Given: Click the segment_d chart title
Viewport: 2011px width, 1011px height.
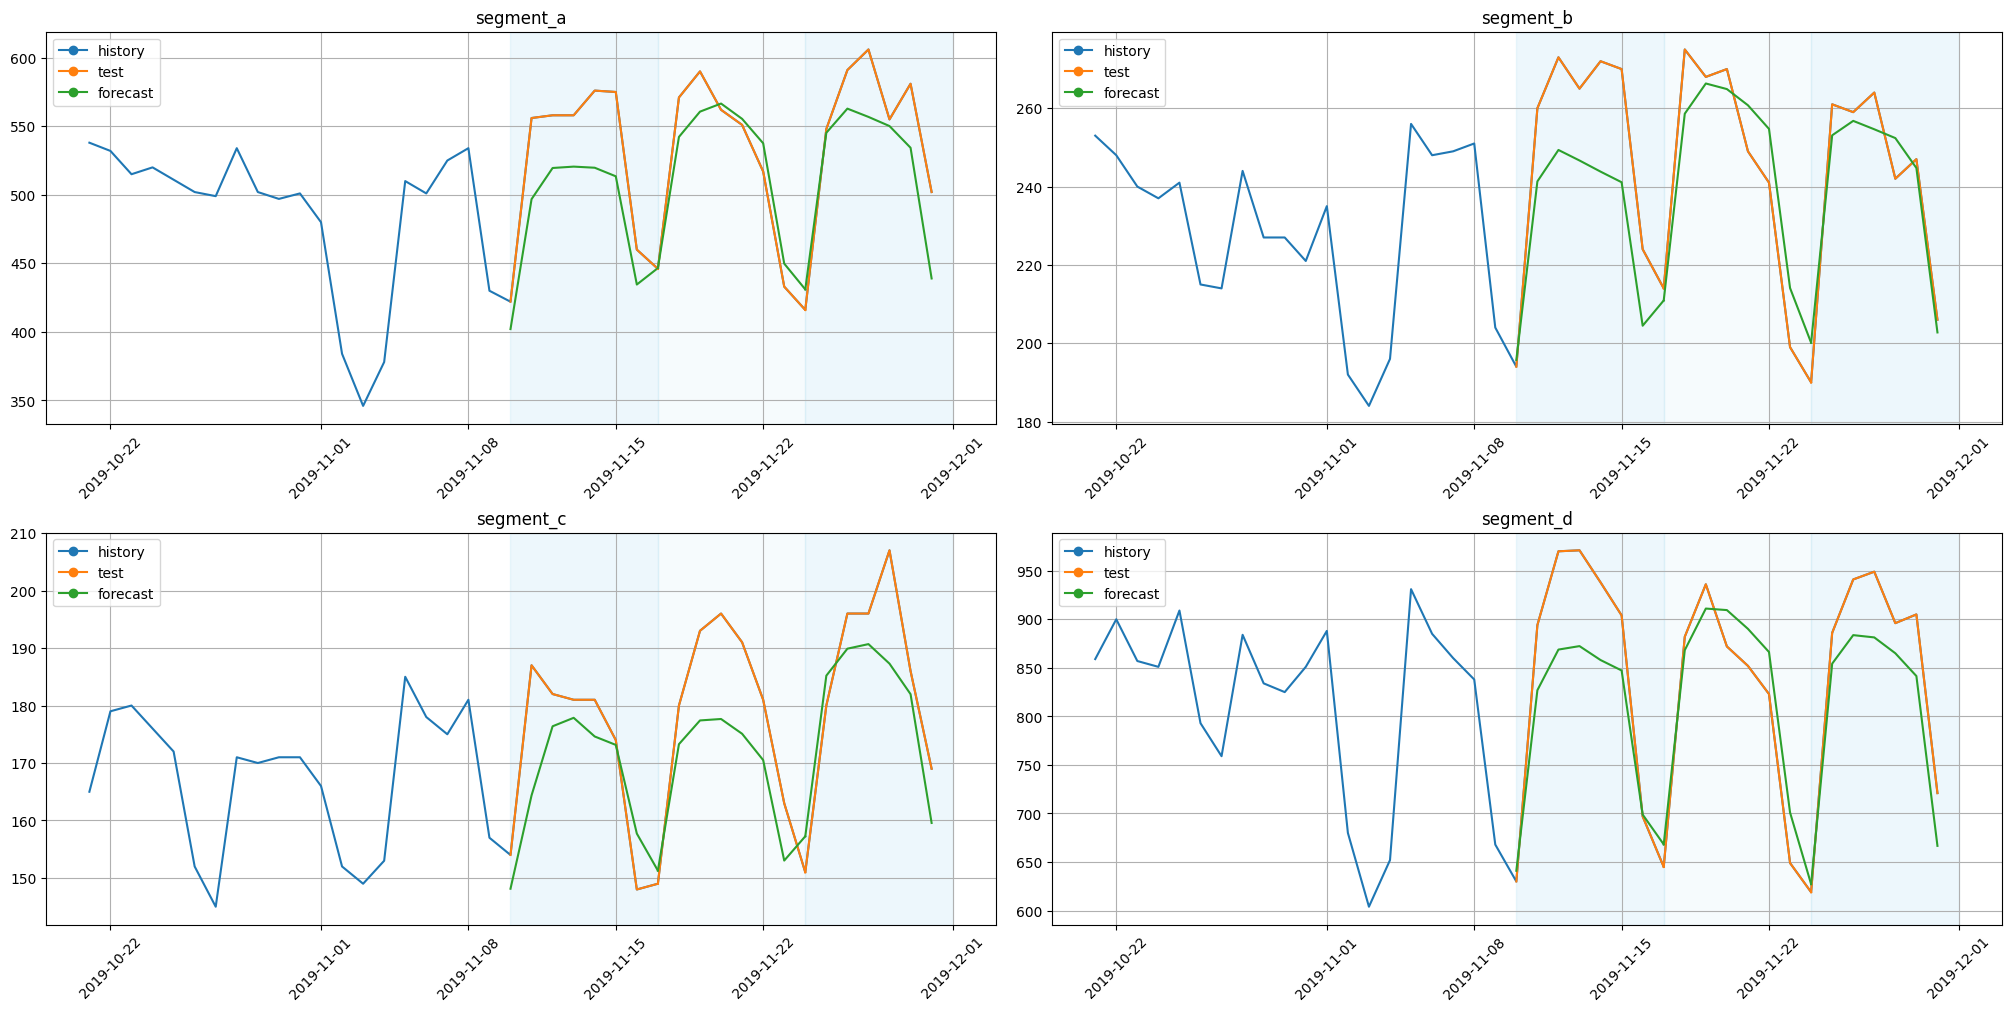Looking at the screenshot, I should point(1527,519).
